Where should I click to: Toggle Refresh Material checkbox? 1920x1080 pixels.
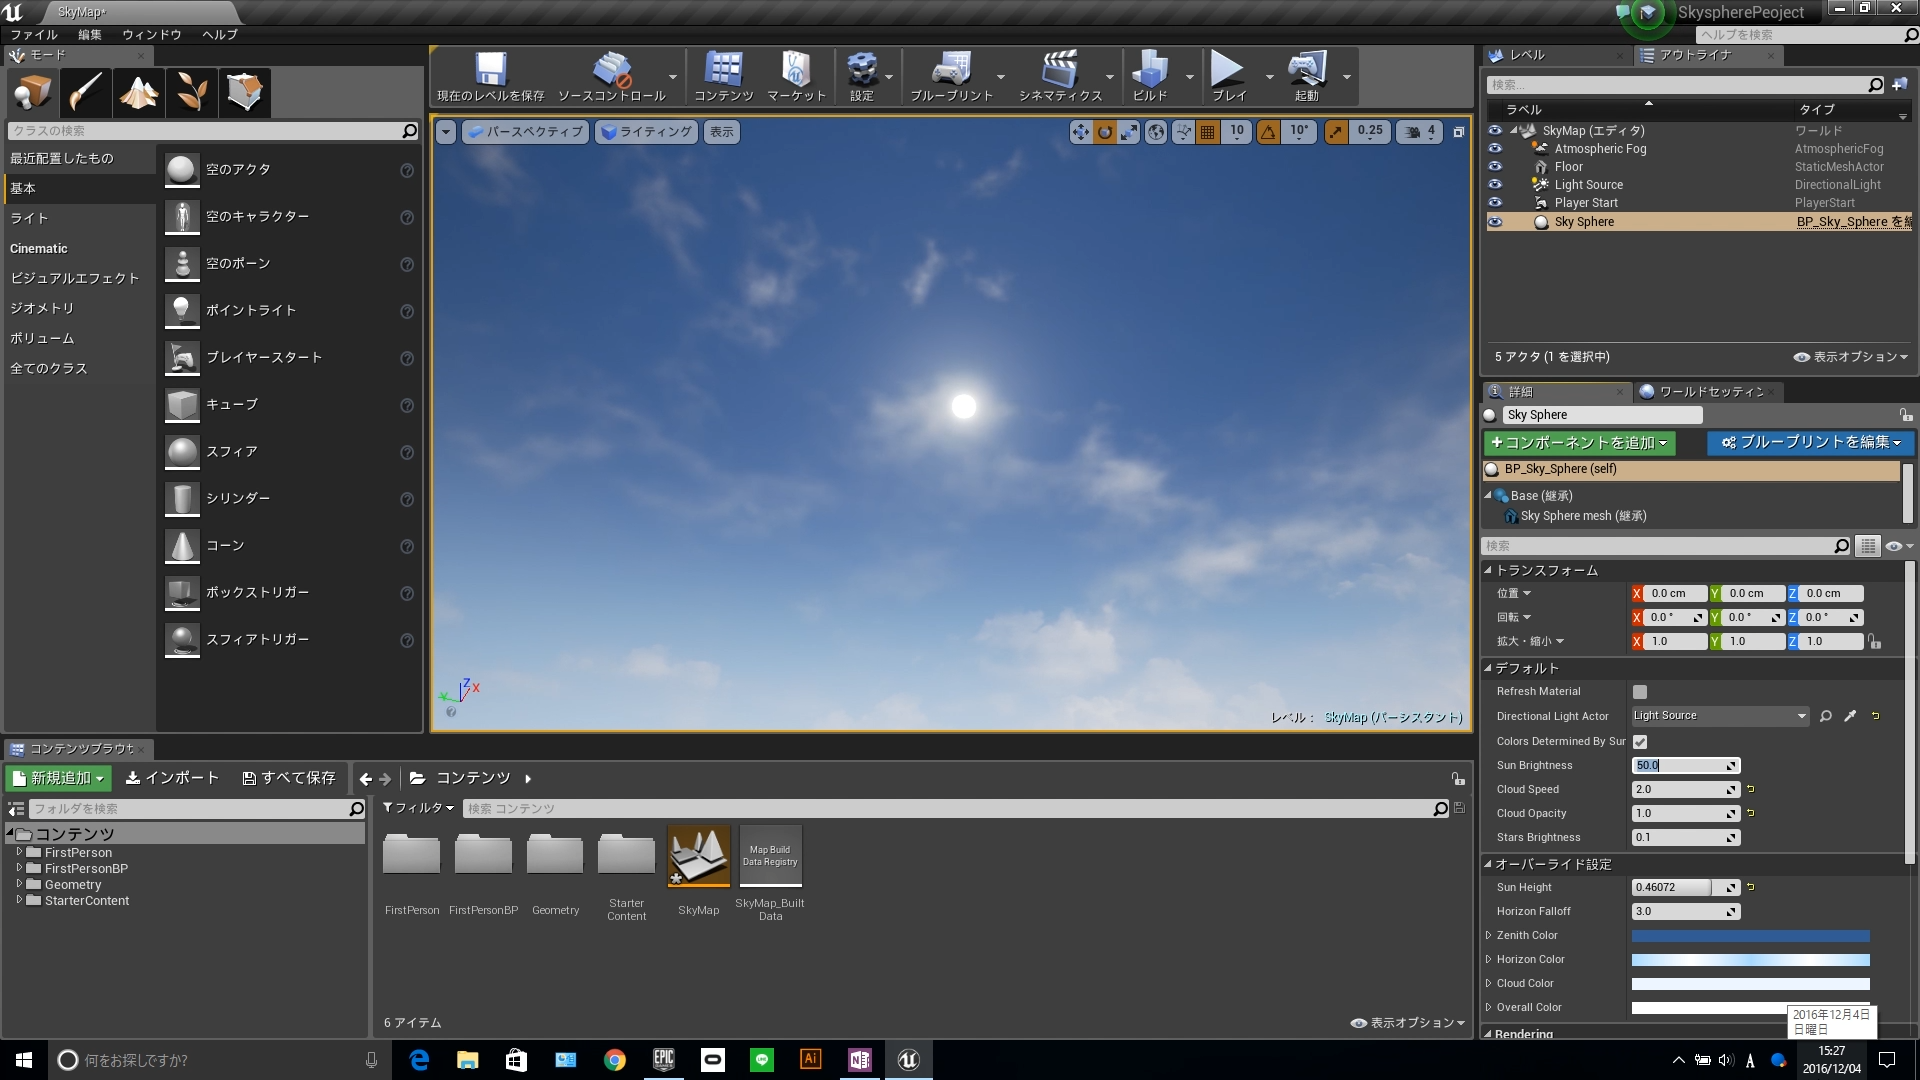[x=1639, y=690]
